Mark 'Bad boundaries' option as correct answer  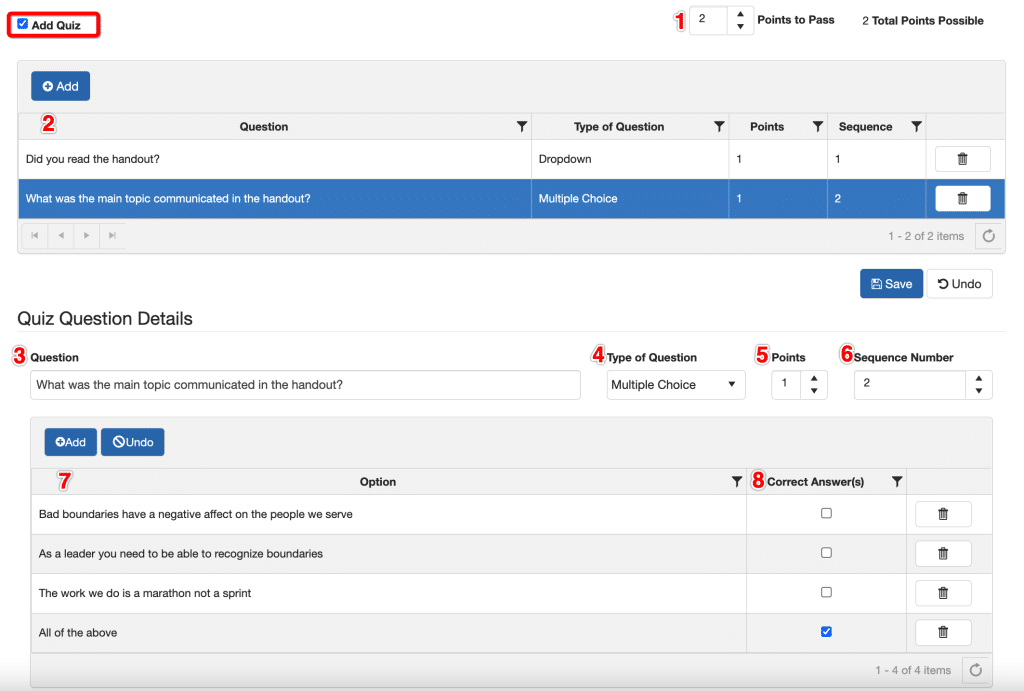tap(826, 514)
